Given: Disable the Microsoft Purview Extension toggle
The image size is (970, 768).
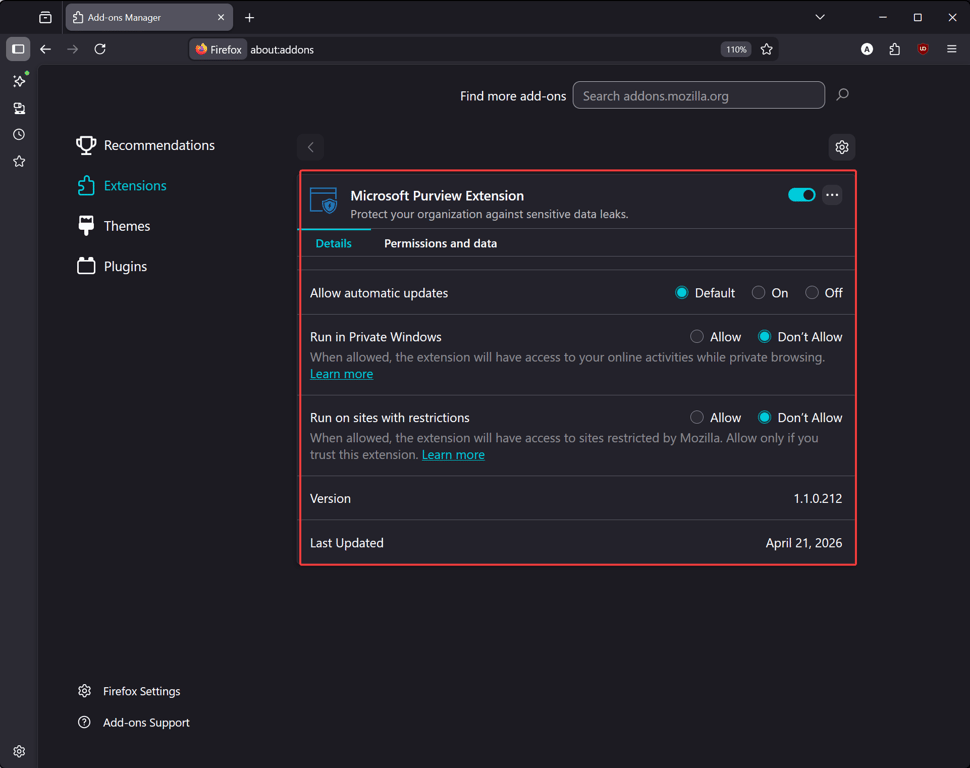Looking at the screenshot, I should pos(802,195).
